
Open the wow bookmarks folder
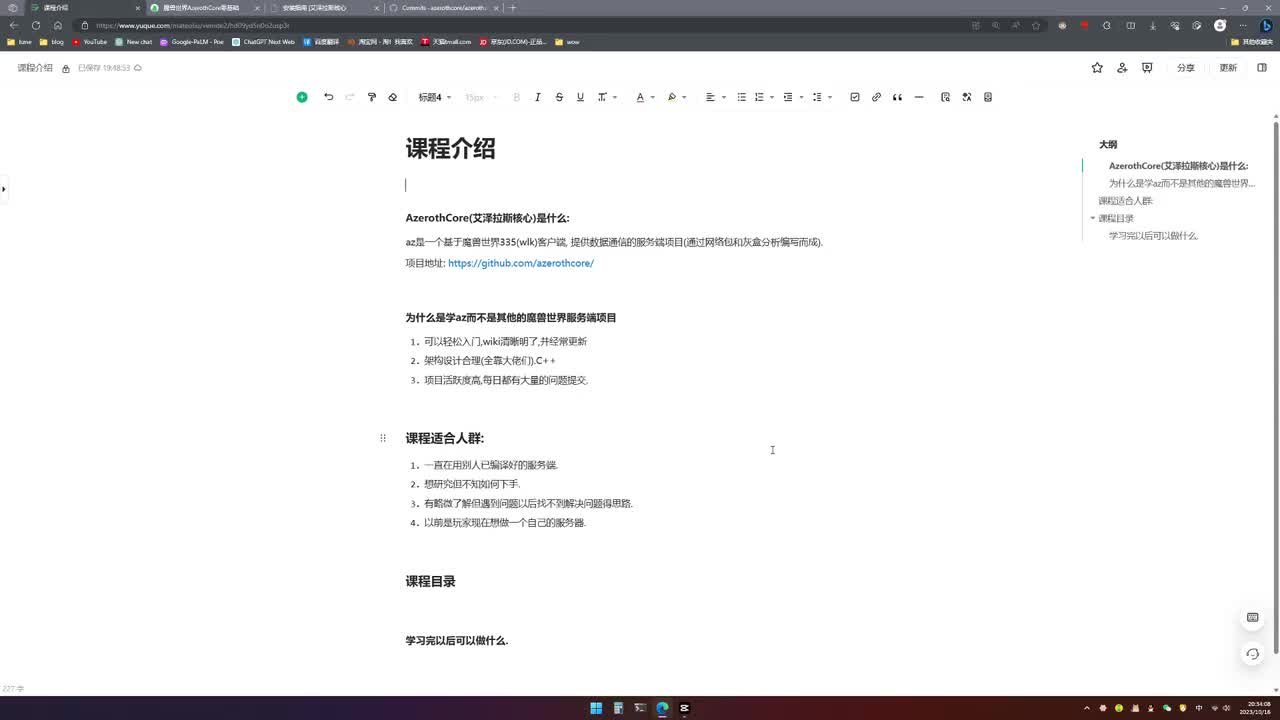pos(567,42)
